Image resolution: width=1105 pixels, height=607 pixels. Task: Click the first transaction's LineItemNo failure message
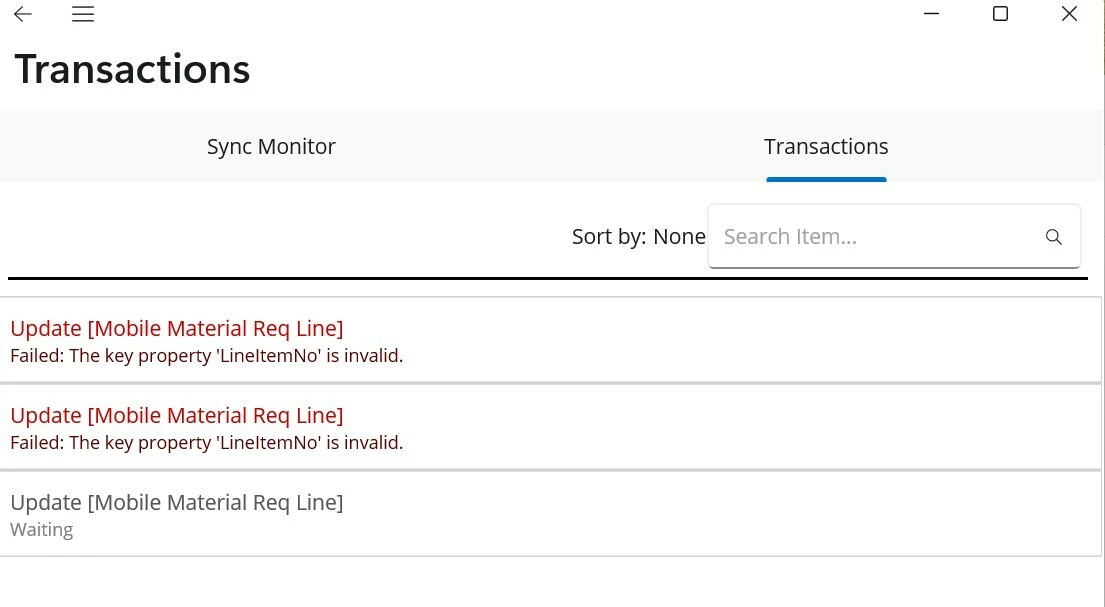click(x=206, y=355)
